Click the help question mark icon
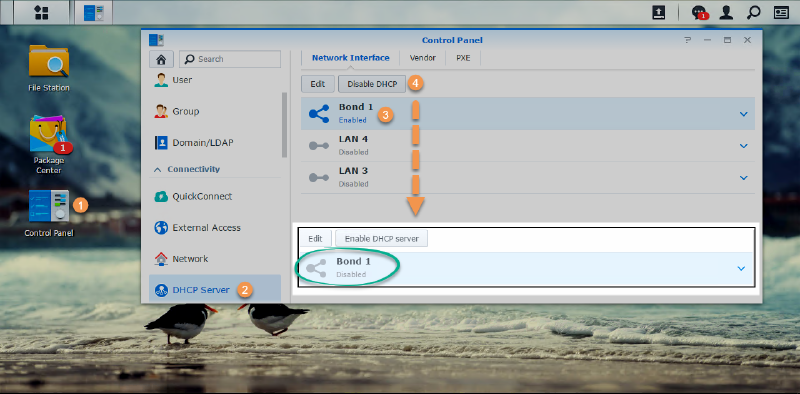Viewport: 800px width, 394px height. coord(688,40)
